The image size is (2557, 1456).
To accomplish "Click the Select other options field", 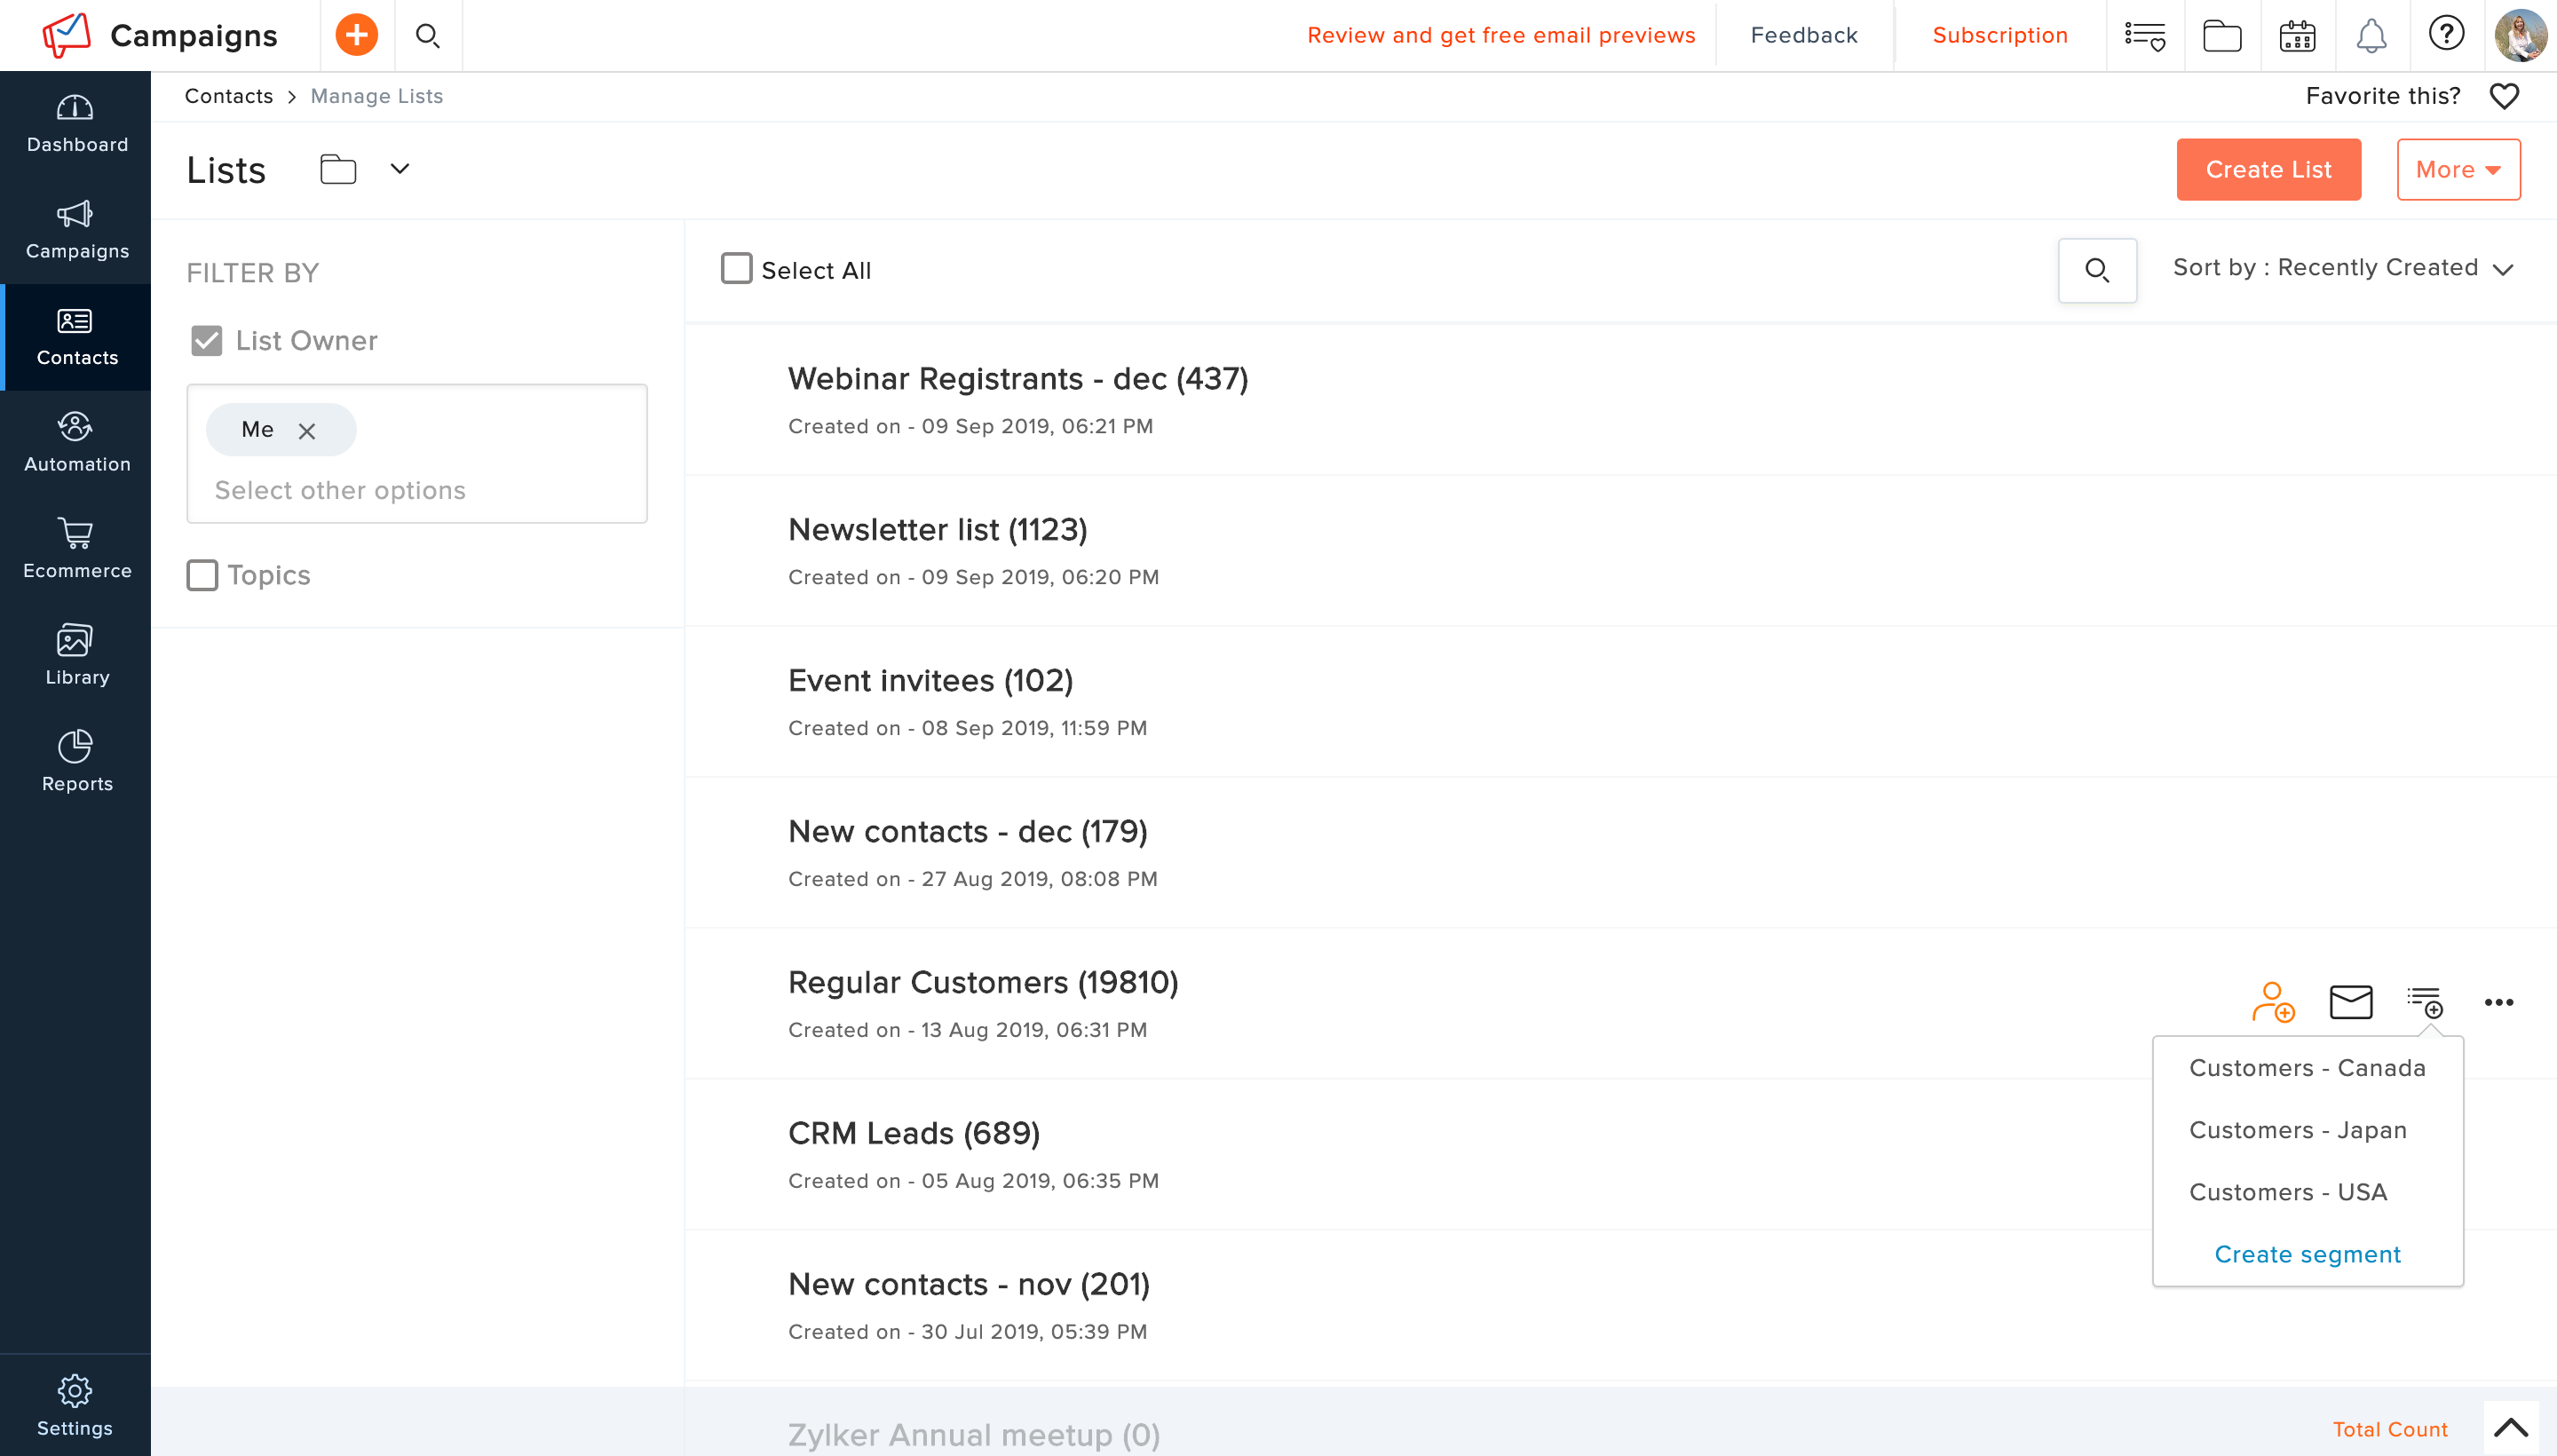I will click(x=340, y=490).
